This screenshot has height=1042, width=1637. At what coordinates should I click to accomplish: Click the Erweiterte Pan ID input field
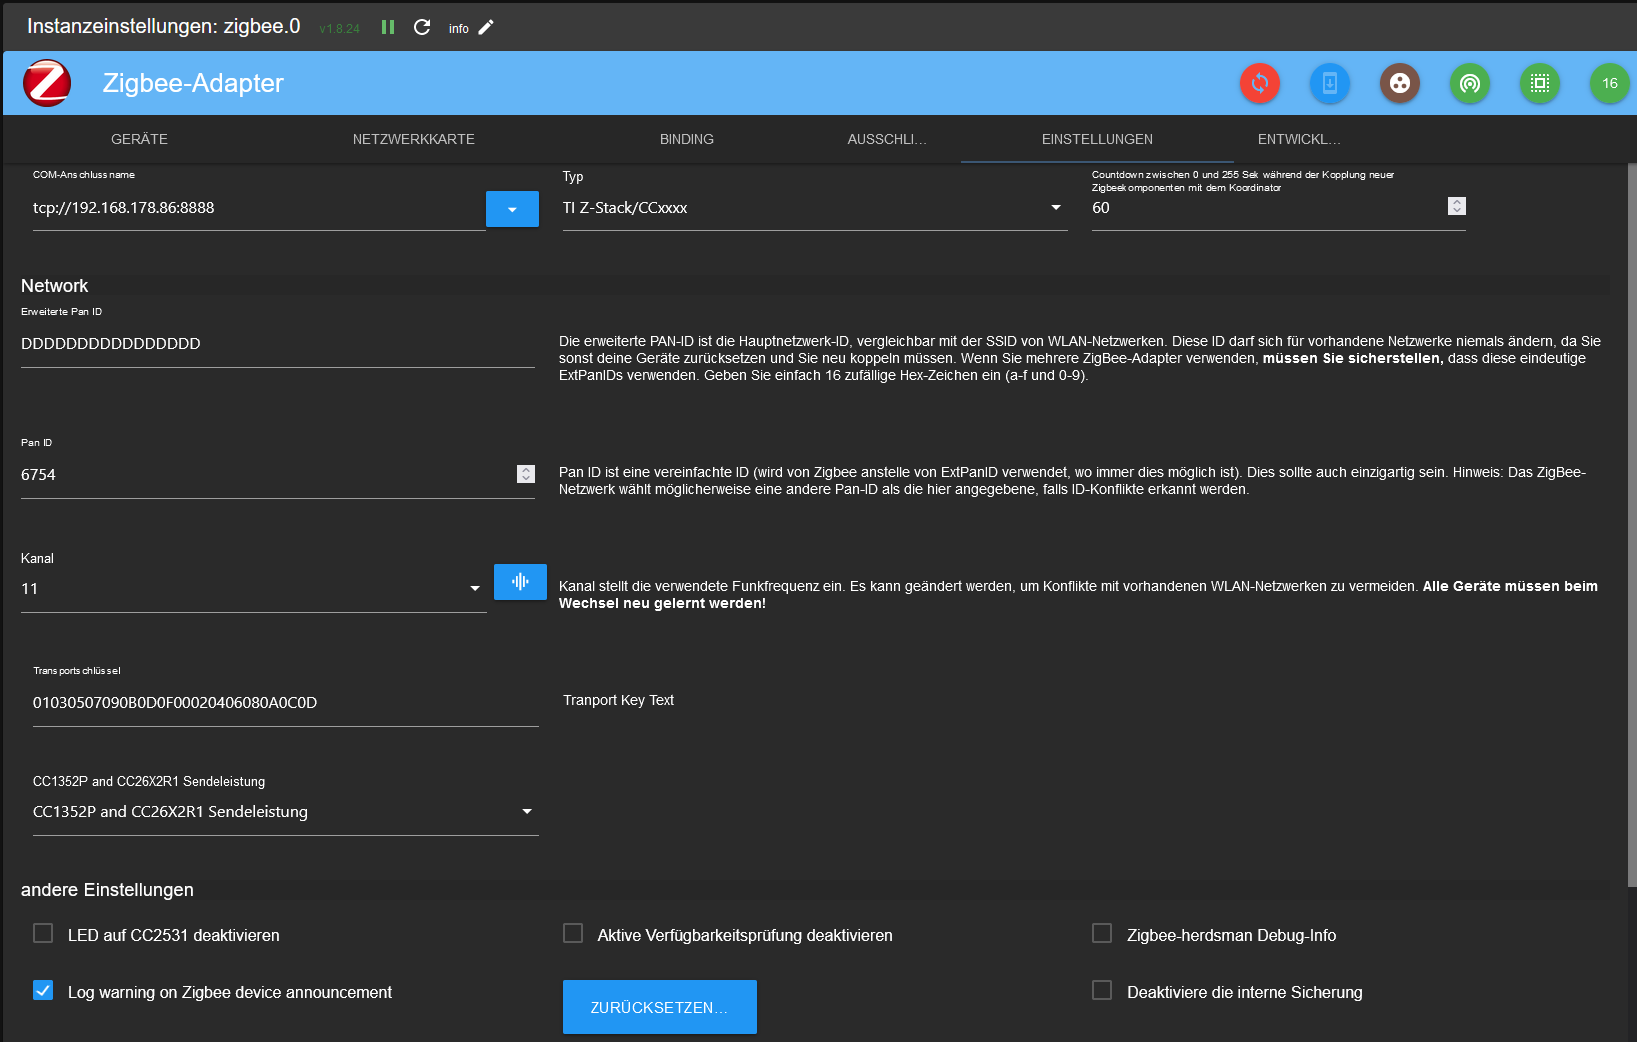(278, 344)
